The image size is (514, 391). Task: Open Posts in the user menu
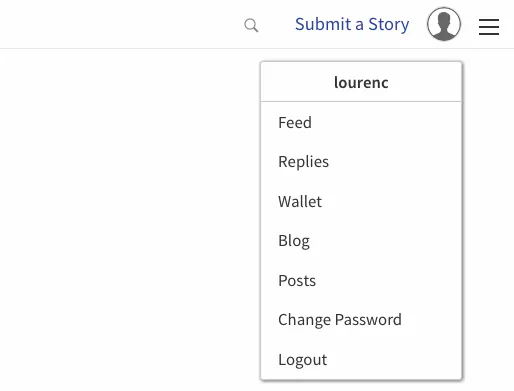361,280
